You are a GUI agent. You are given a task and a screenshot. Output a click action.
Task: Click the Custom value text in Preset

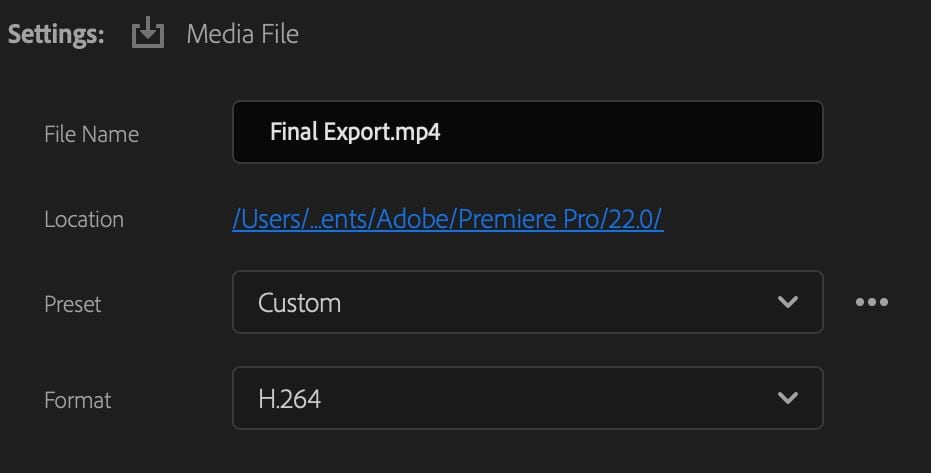tap(299, 302)
